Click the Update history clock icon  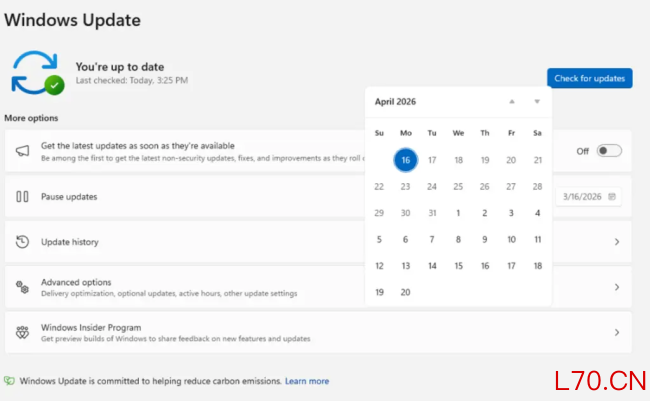click(22, 242)
